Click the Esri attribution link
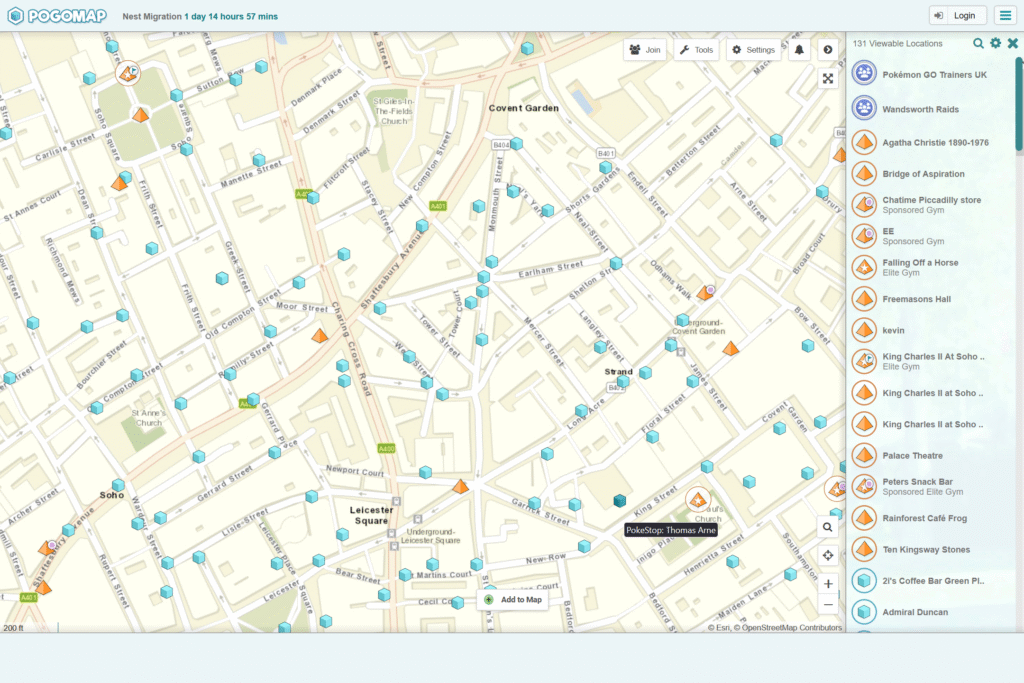The image size is (1024, 683). 722,627
